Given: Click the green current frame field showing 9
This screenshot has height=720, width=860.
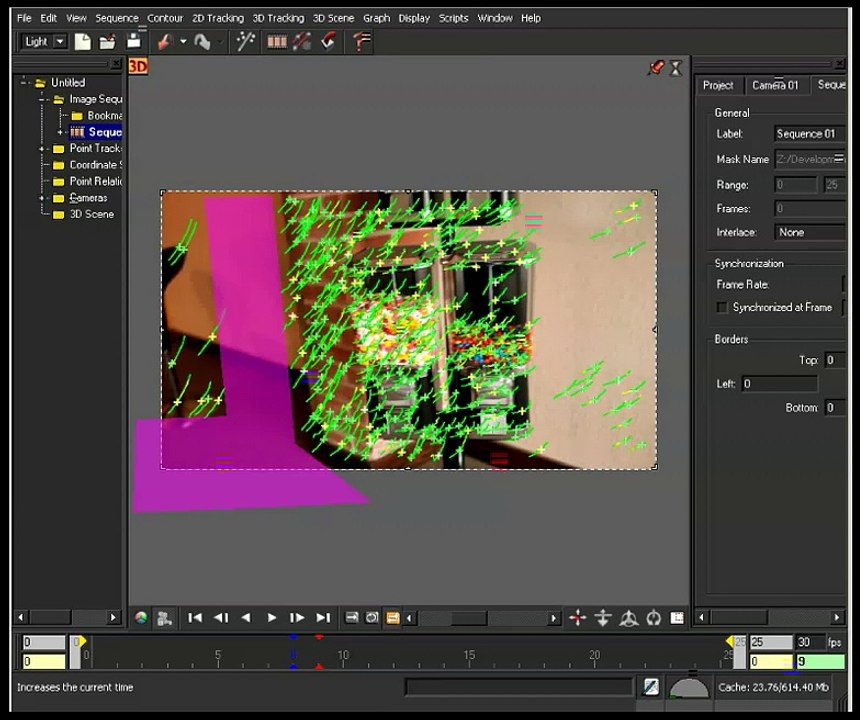Looking at the screenshot, I should coord(820,662).
